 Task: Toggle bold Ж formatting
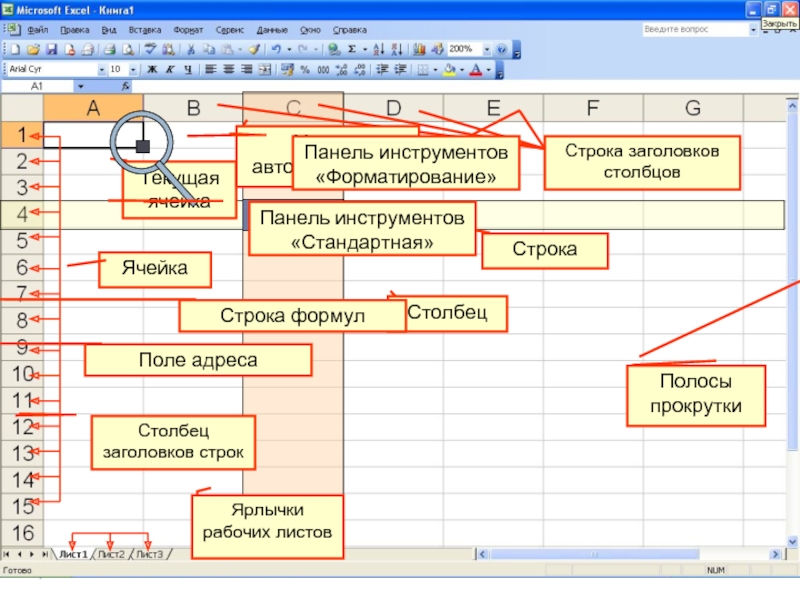tap(152, 70)
